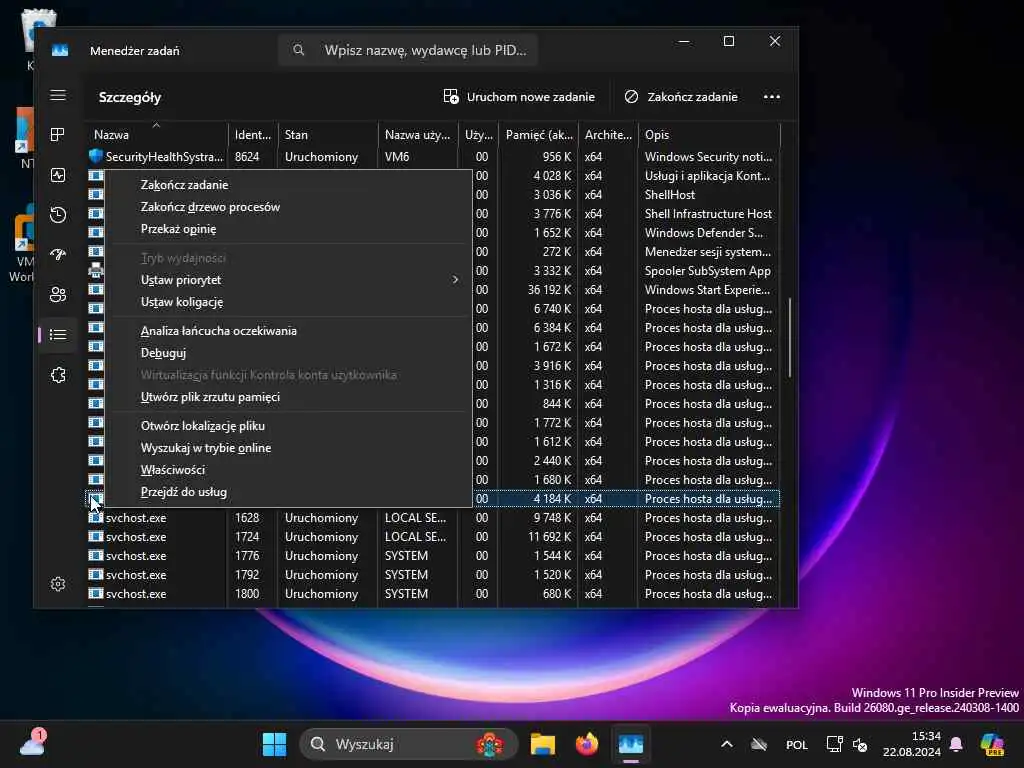1024x768 pixels.
Task: Open the Services puzzle icon in sidebar
Action: click(x=57, y=375)
